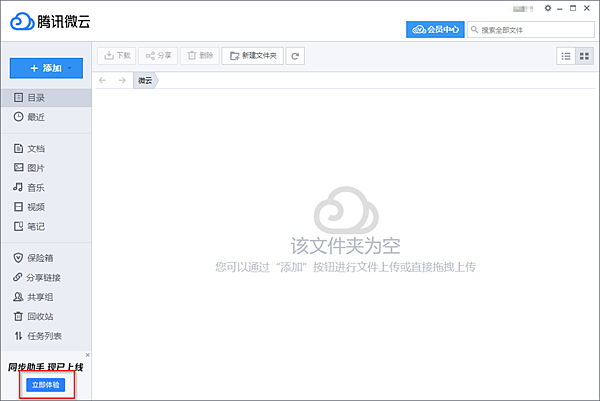Image resolution: width=600 pixels, height=401 pixels.
Task: Show 文档 documents category
Action: pyautogui.click(x=46, y=148)
